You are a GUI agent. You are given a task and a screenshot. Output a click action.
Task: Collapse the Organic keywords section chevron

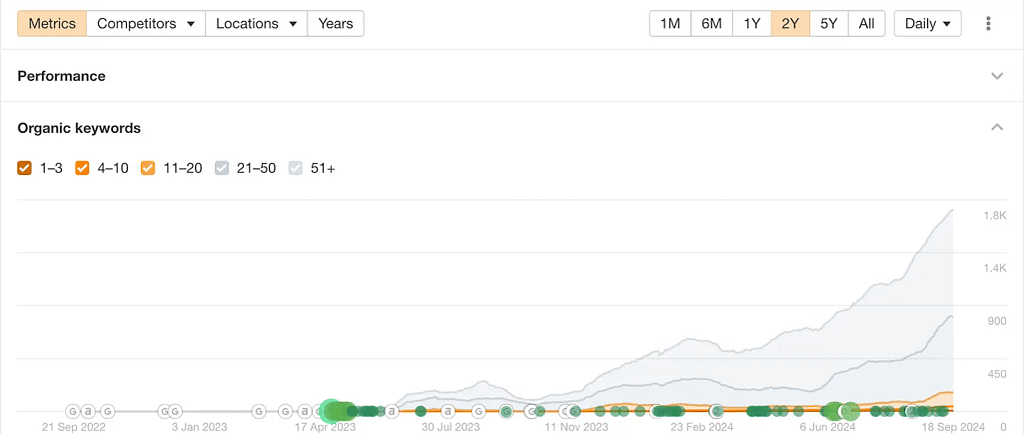pyautogui.click(x=996, y=128)
